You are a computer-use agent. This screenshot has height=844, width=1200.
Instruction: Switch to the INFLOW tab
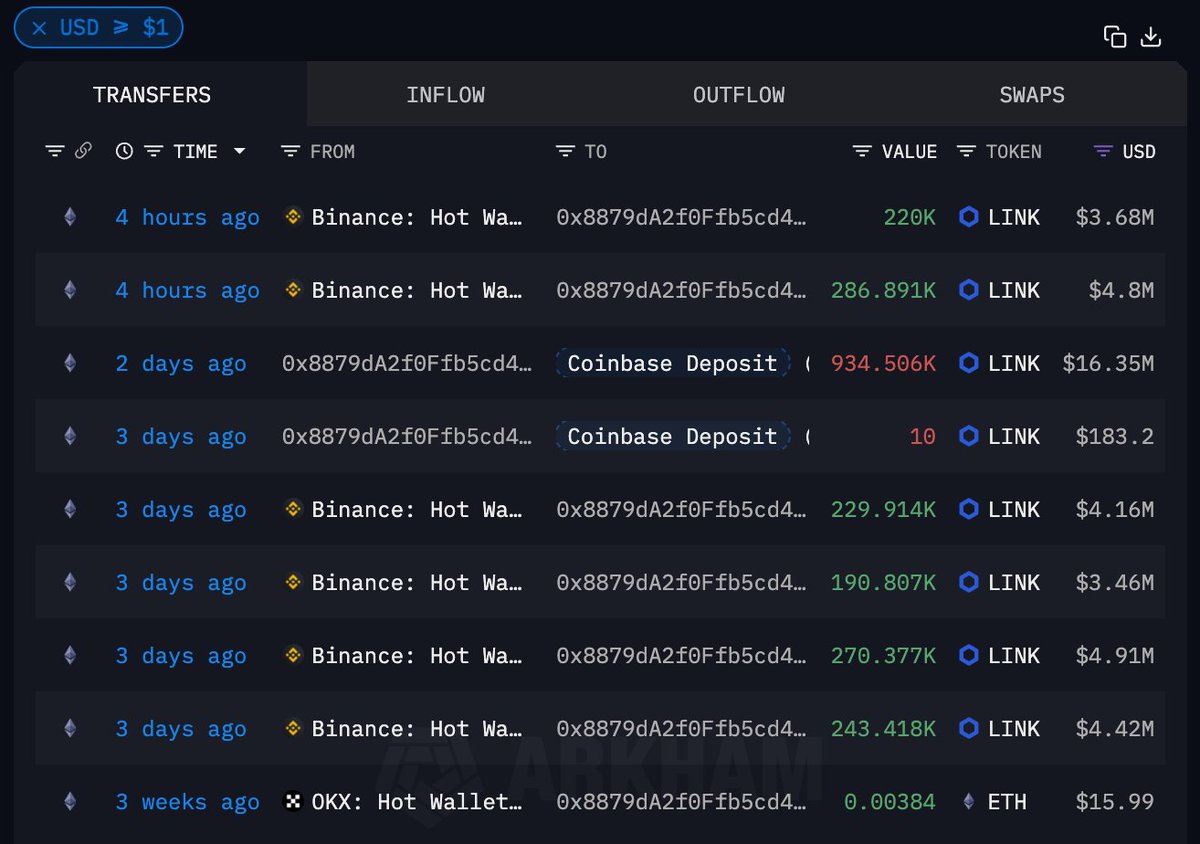(x=445, y=95)
